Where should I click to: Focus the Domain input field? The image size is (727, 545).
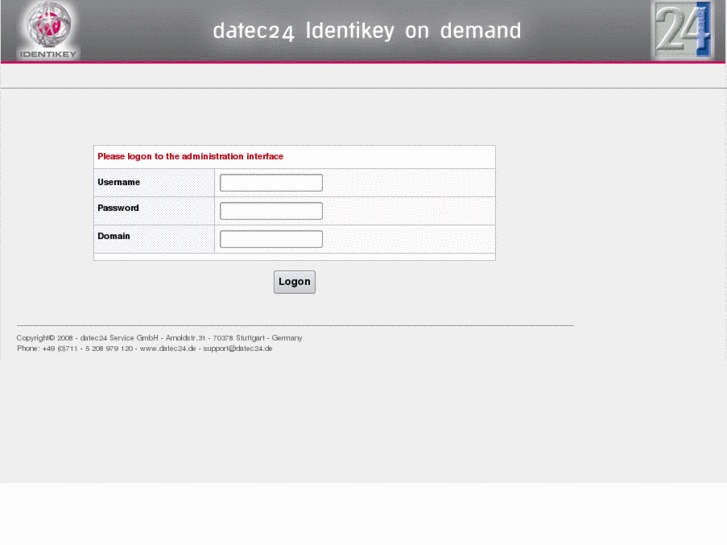point(271,239)
